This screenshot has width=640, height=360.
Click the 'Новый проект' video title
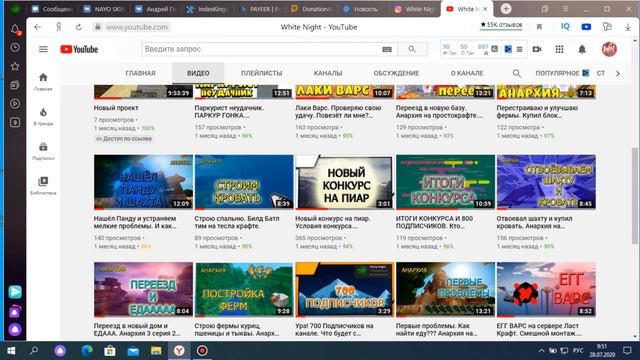pos(116,108)
